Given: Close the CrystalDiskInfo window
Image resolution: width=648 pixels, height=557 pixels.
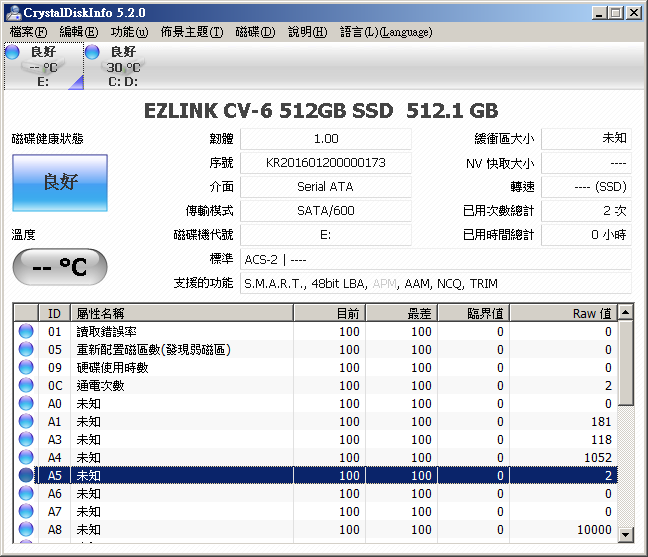Looking at the screenshot, I should pos(634,13).
